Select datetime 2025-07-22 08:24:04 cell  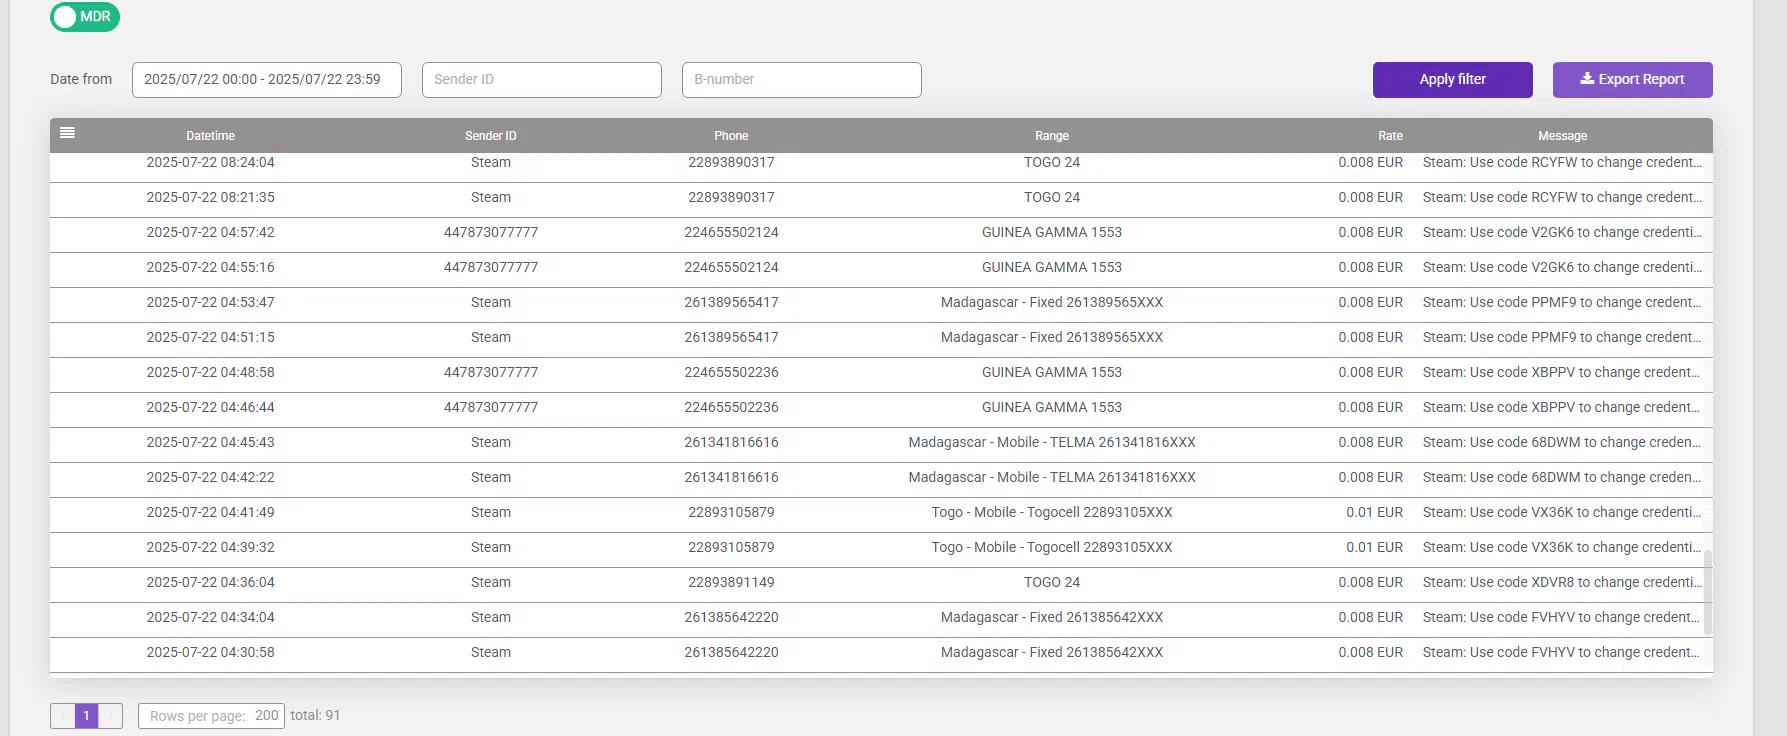pos(210,162)
